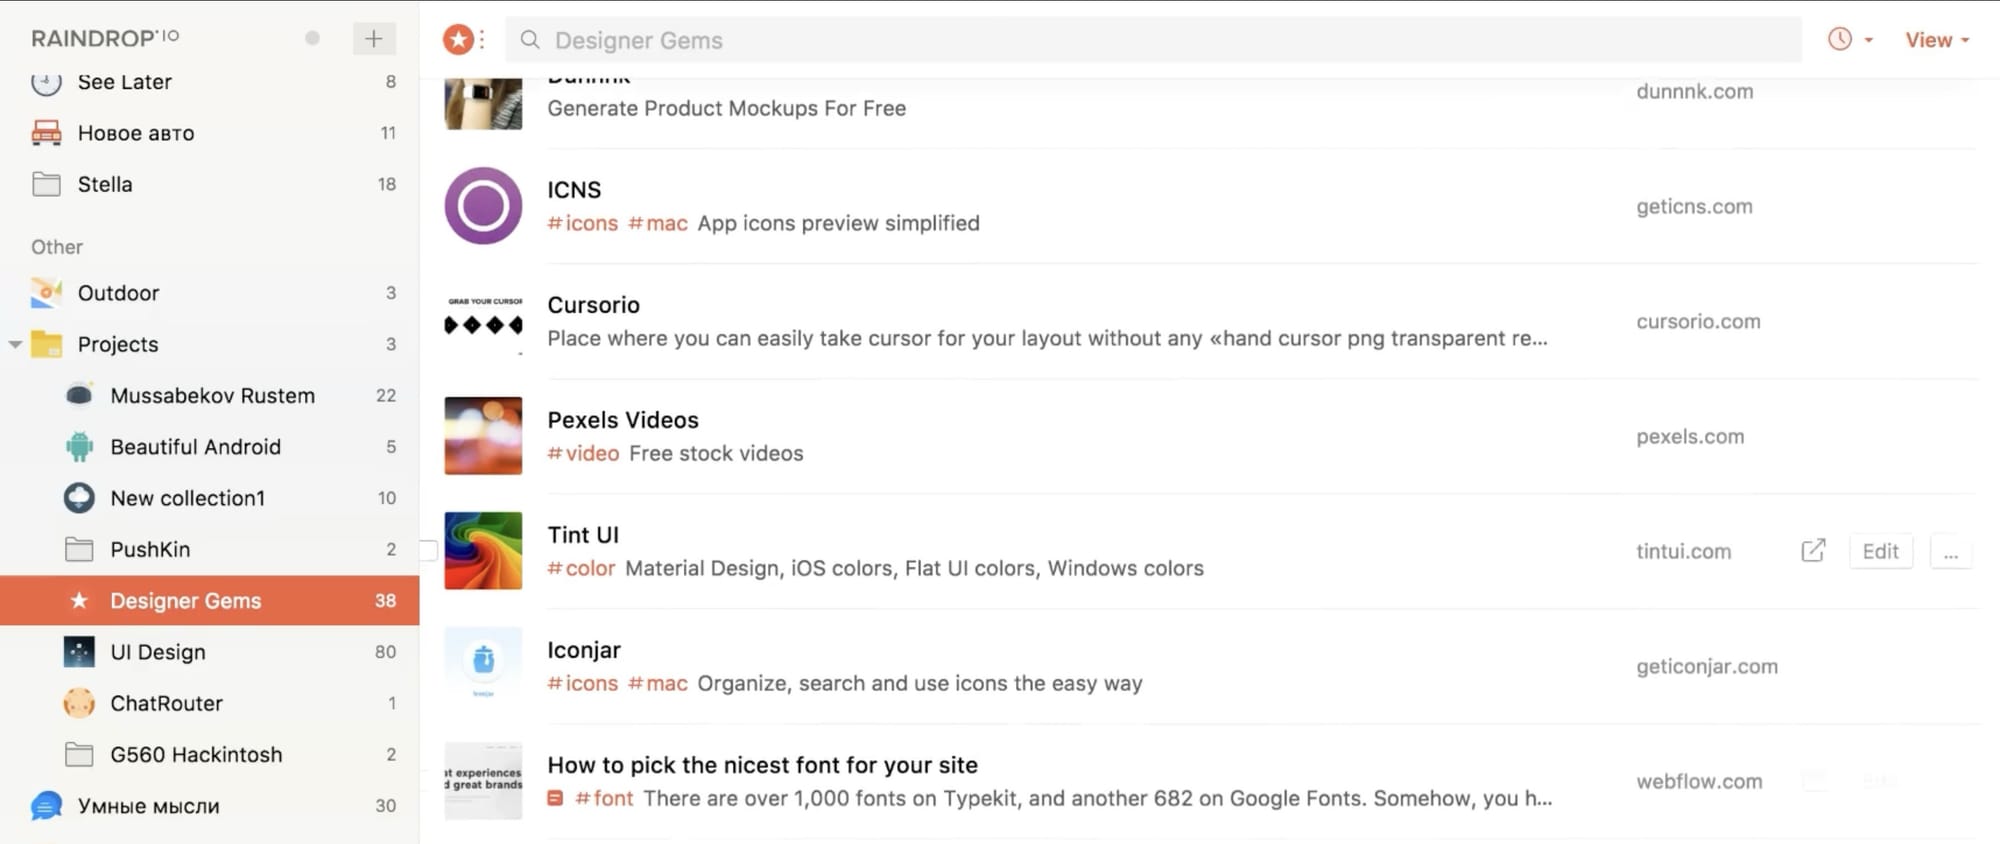Click the Cursorio bookmark title

(x=593, y=305)
